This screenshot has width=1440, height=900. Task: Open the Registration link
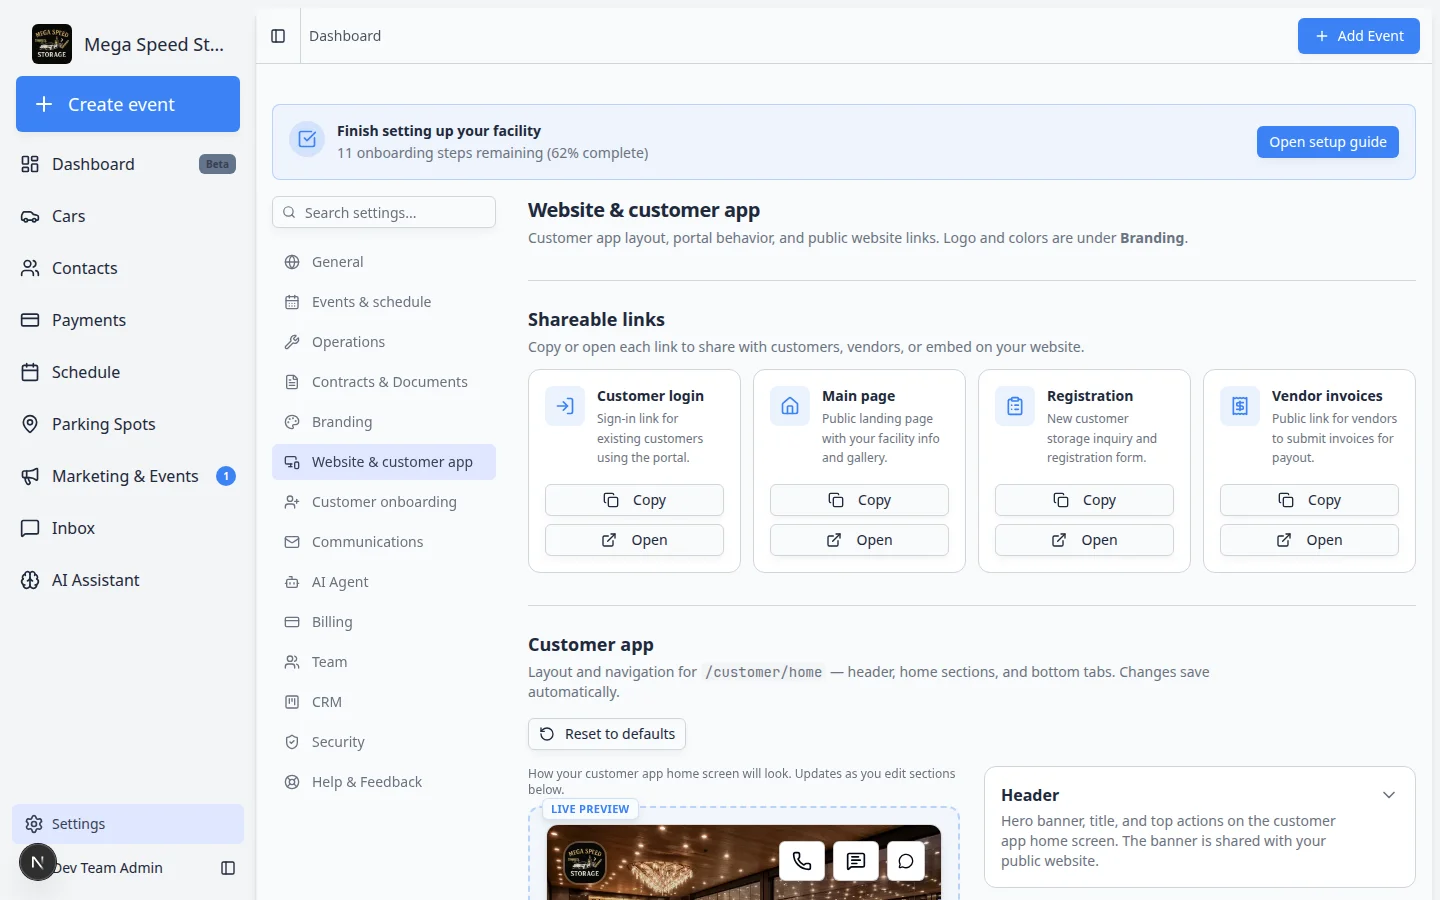click(x=1084, y=540)
